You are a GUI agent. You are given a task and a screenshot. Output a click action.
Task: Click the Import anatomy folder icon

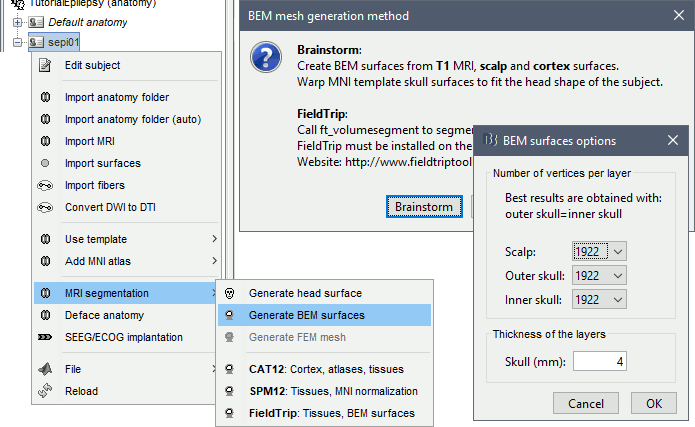[x=45, y=98]
